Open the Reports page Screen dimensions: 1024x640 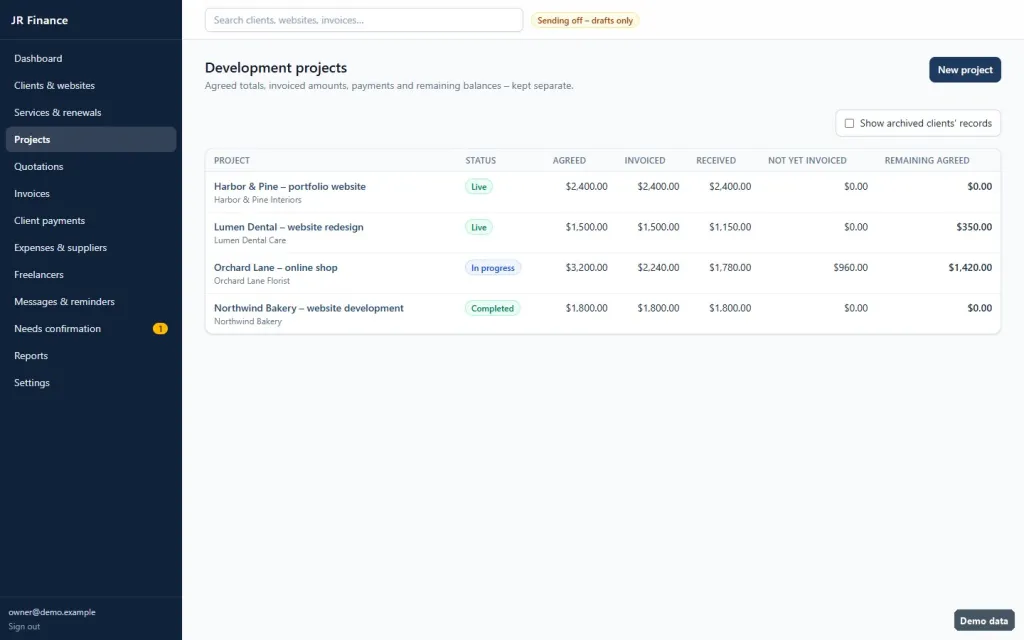(91, 356)
